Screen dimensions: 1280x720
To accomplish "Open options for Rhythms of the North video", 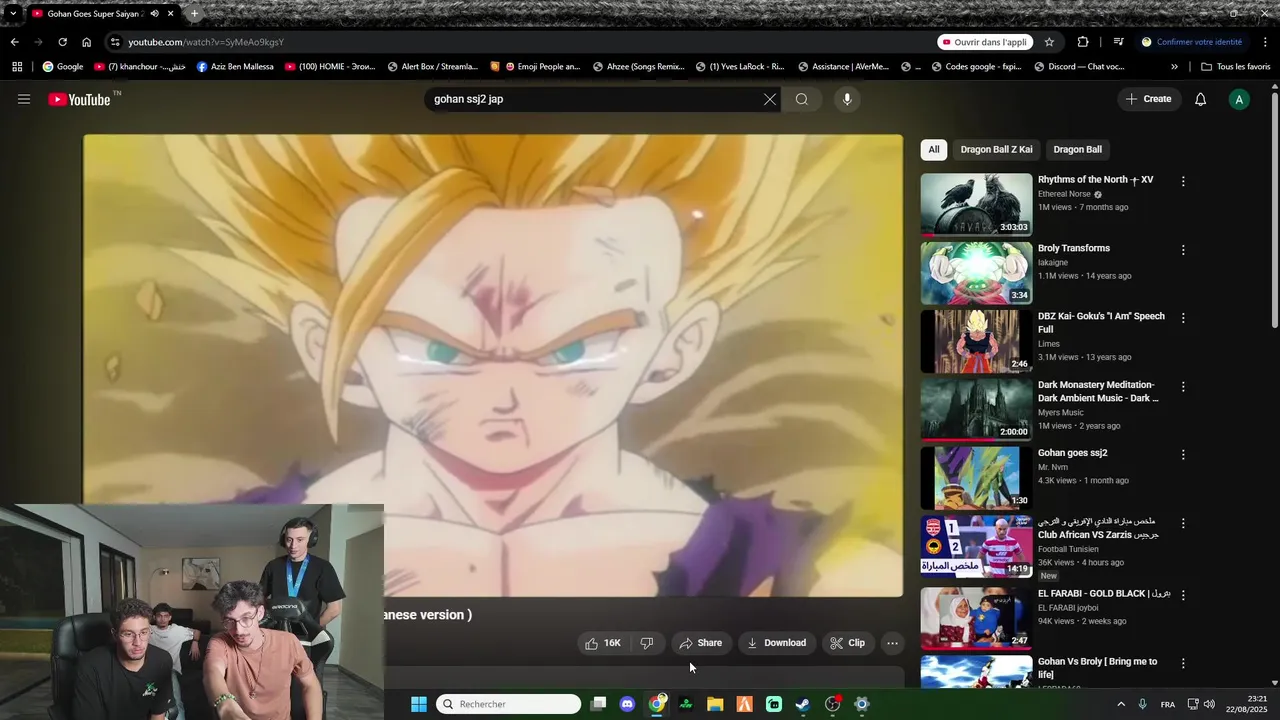I will [1183, 181].
